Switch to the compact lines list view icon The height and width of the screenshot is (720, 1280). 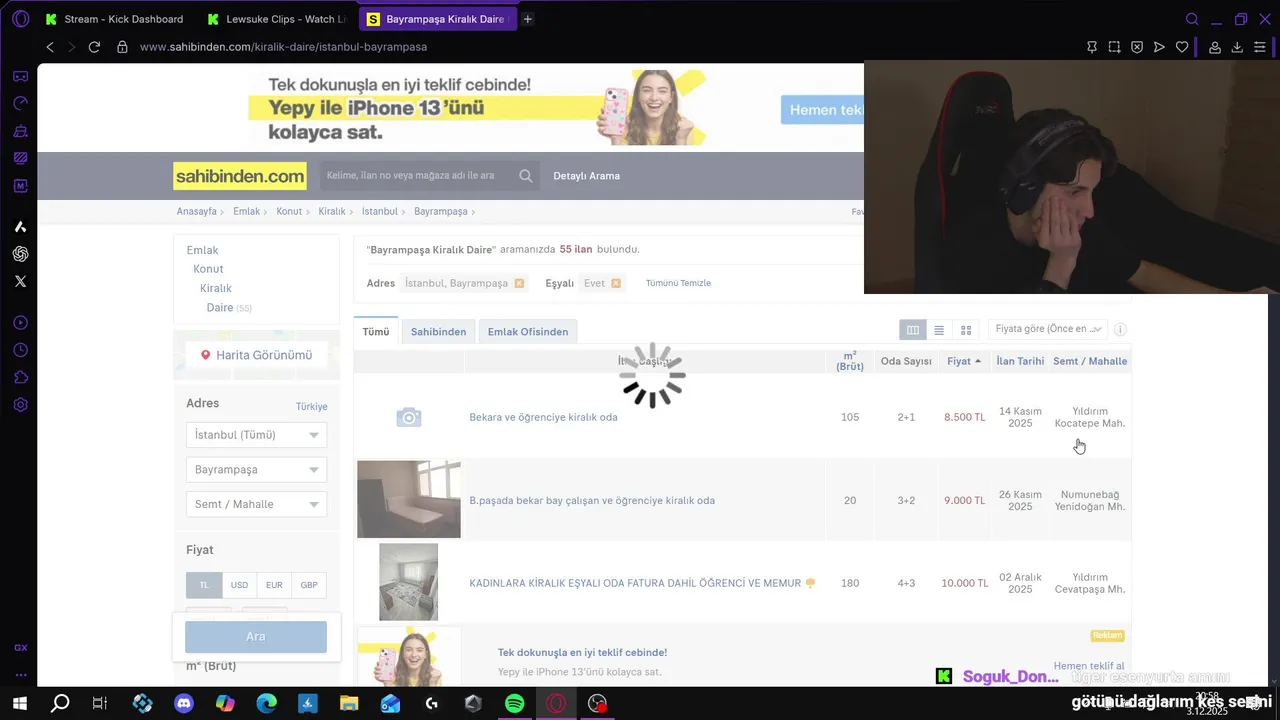[x=939, y=330]
